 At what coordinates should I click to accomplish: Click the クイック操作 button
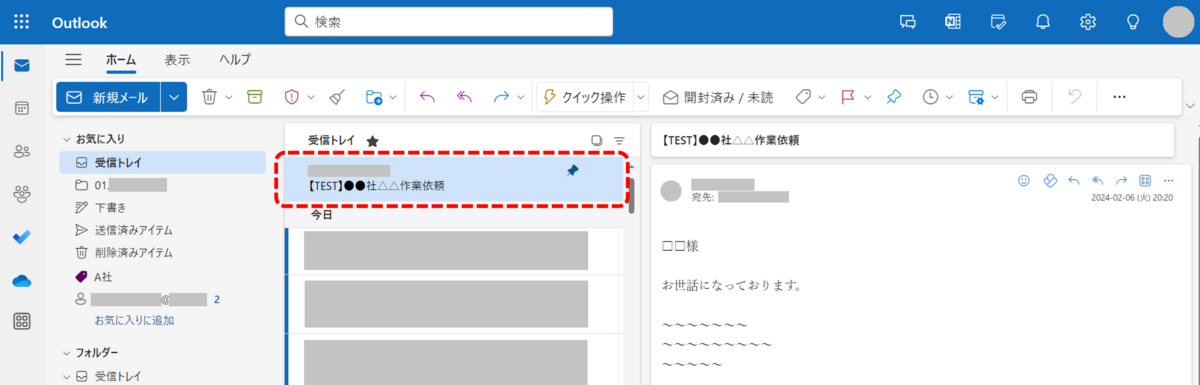click(584, 97)
